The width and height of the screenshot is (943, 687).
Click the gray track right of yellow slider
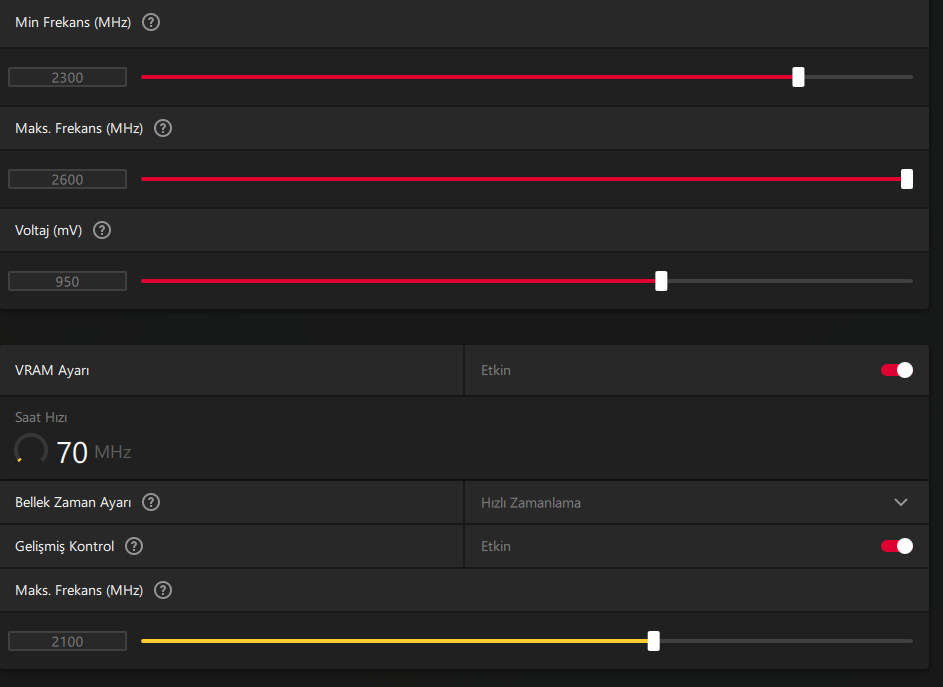click(x=785, y=641)
